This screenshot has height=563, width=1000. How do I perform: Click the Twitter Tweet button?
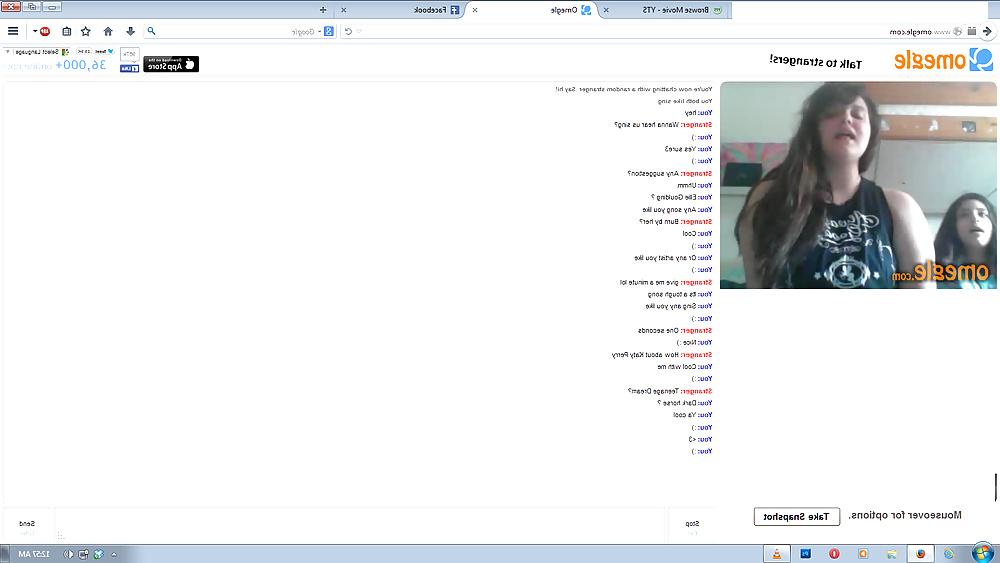(105, 52)
